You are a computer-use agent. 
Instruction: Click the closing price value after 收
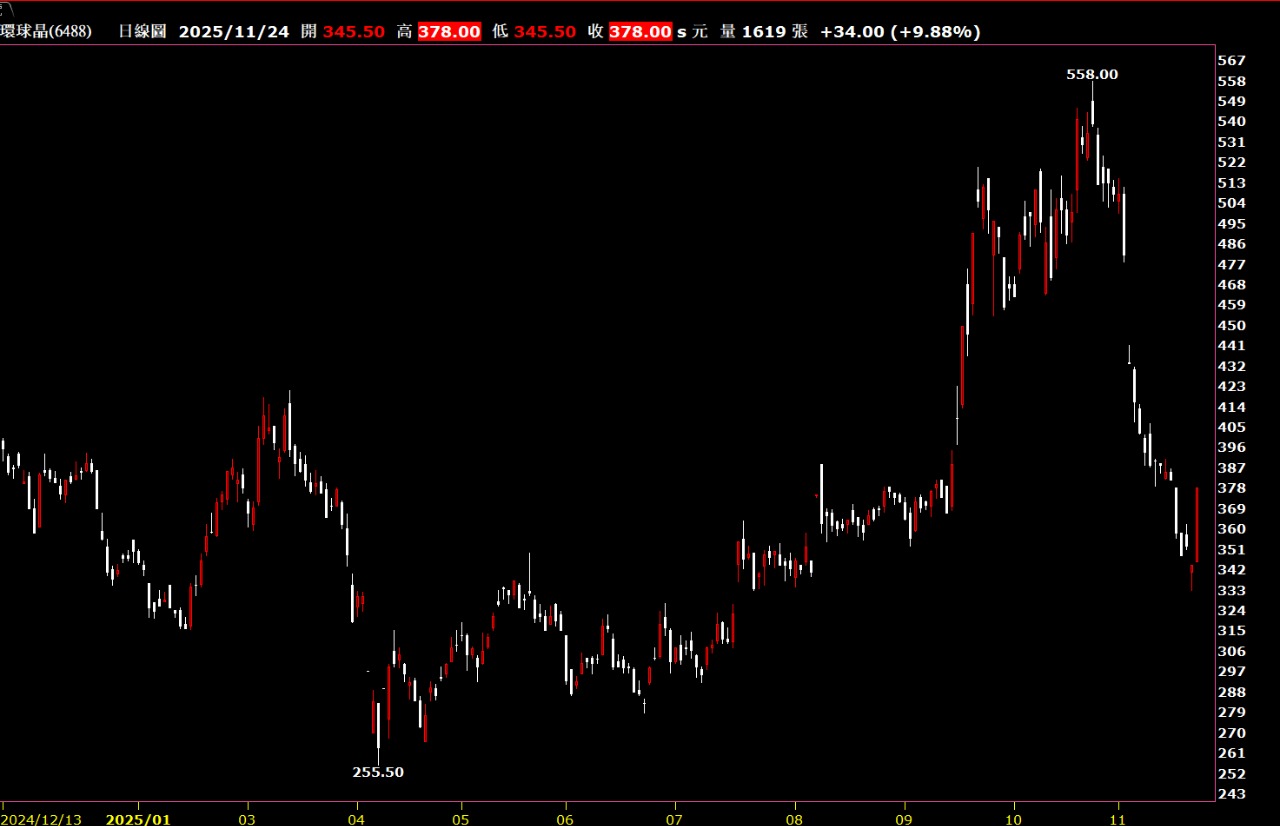(640, 31)
